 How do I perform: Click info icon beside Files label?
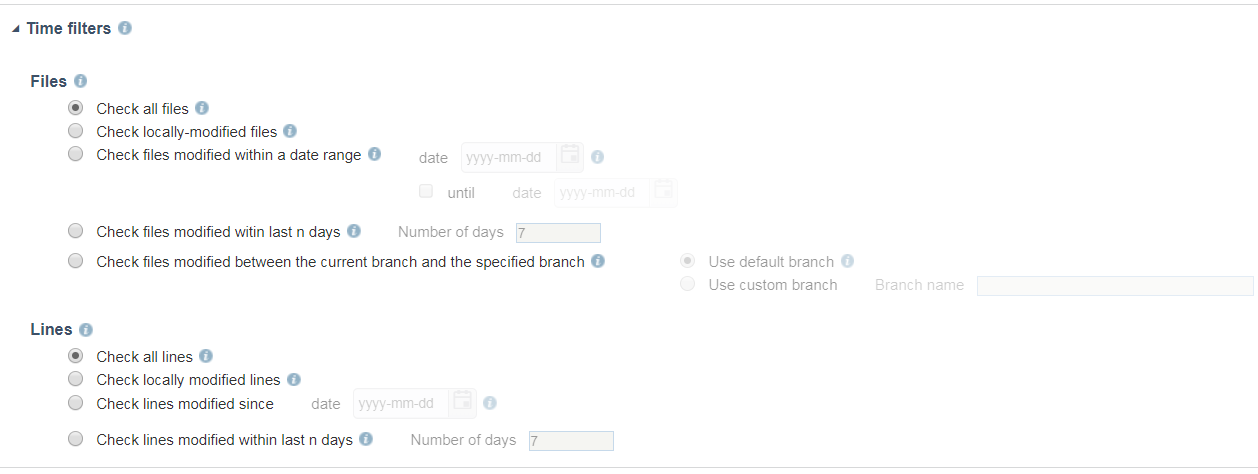[x=81, y=81]
